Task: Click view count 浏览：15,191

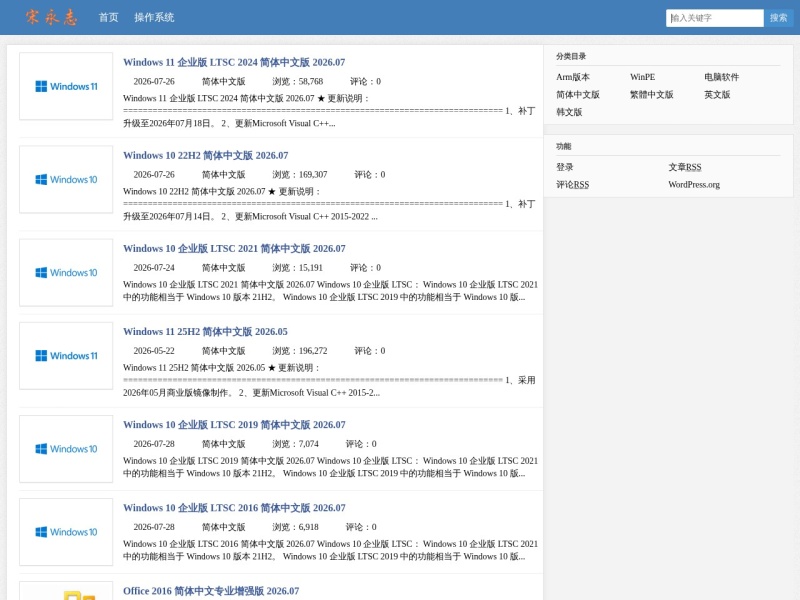Action: 297,267
